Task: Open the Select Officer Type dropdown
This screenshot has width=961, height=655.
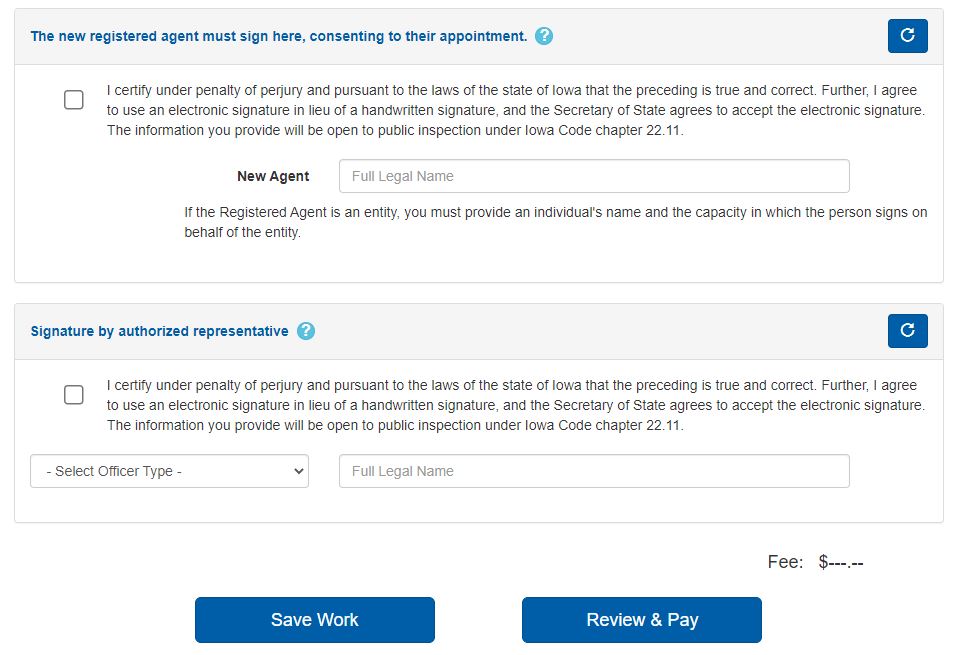Action: click(x=168, y=471)
